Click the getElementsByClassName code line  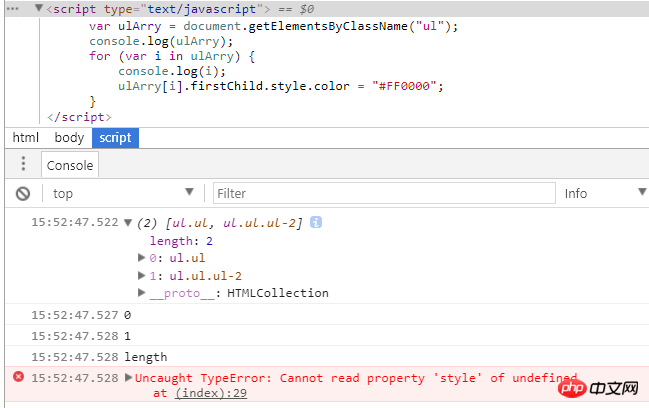coord(274,26)
